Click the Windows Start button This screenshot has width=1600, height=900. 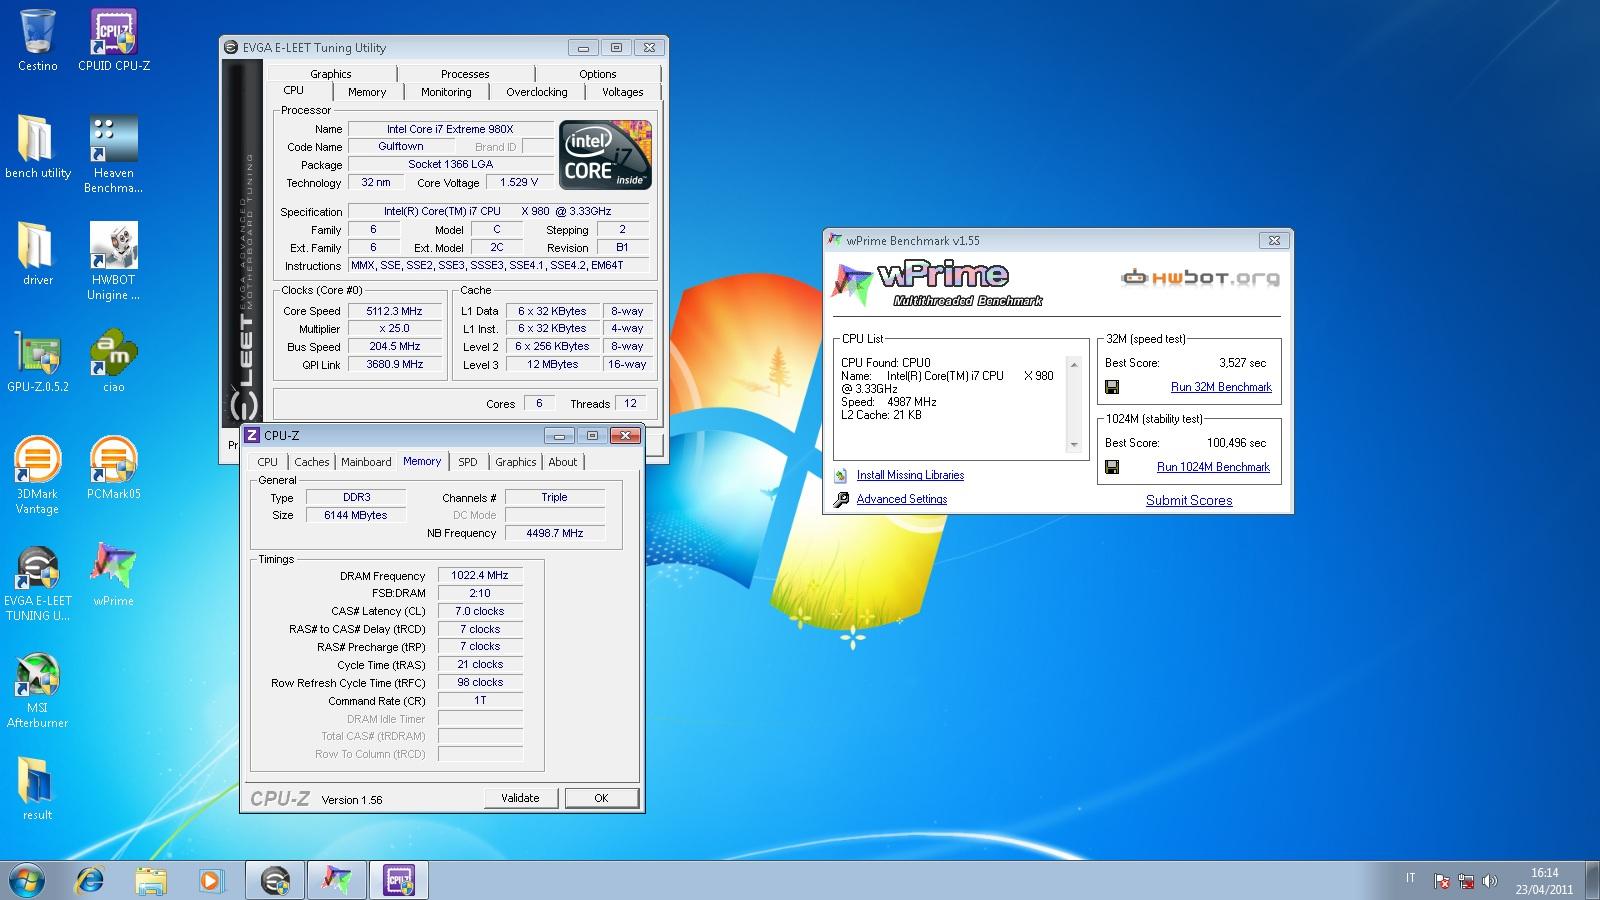click(x=27, y=880)
